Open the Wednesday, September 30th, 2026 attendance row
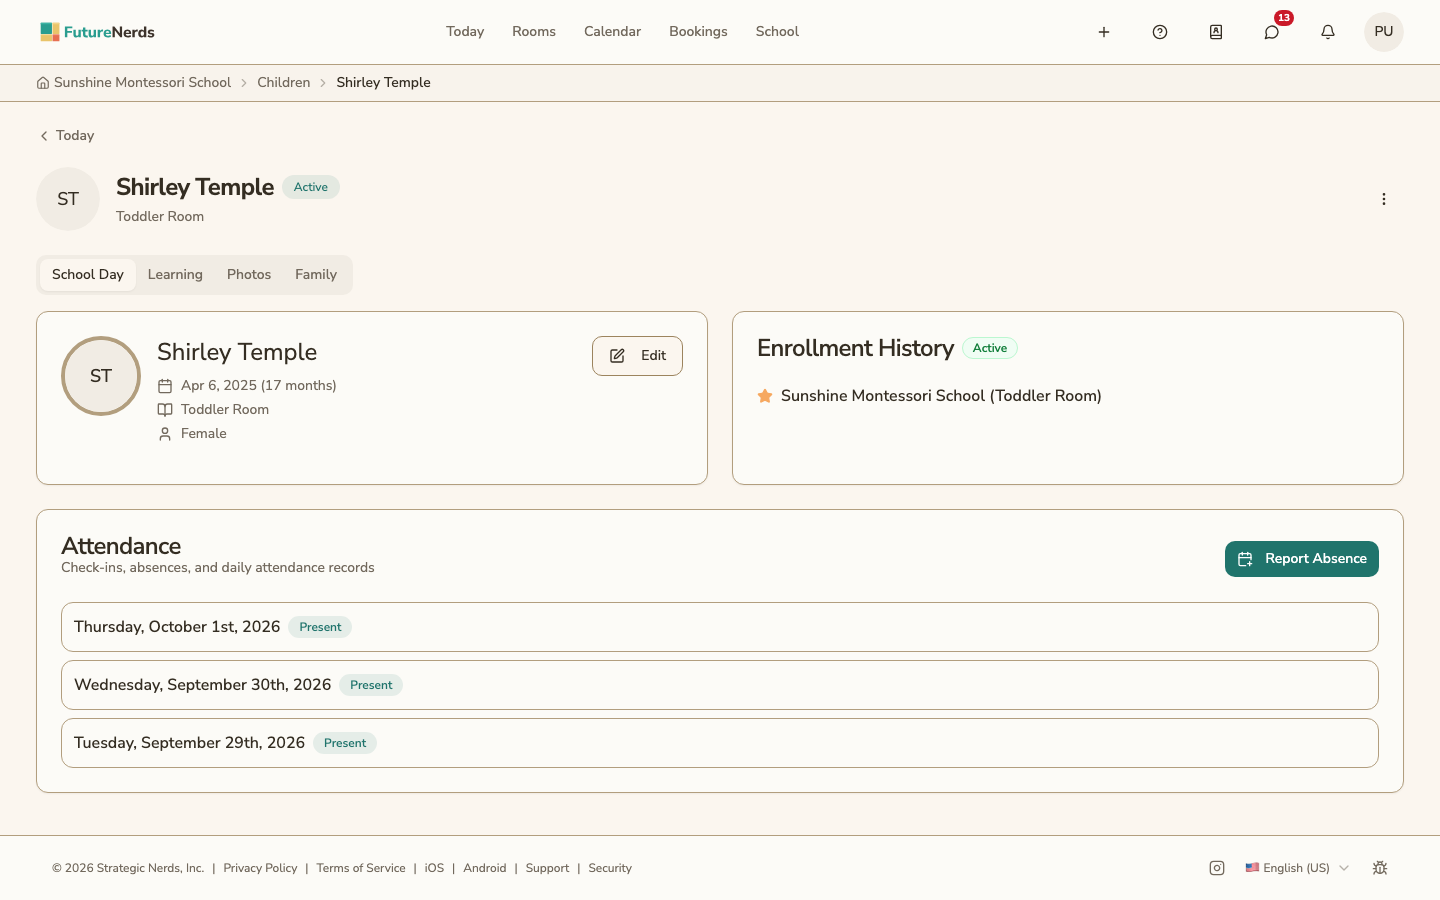The image size is (1440, 900). pos(720,685)
